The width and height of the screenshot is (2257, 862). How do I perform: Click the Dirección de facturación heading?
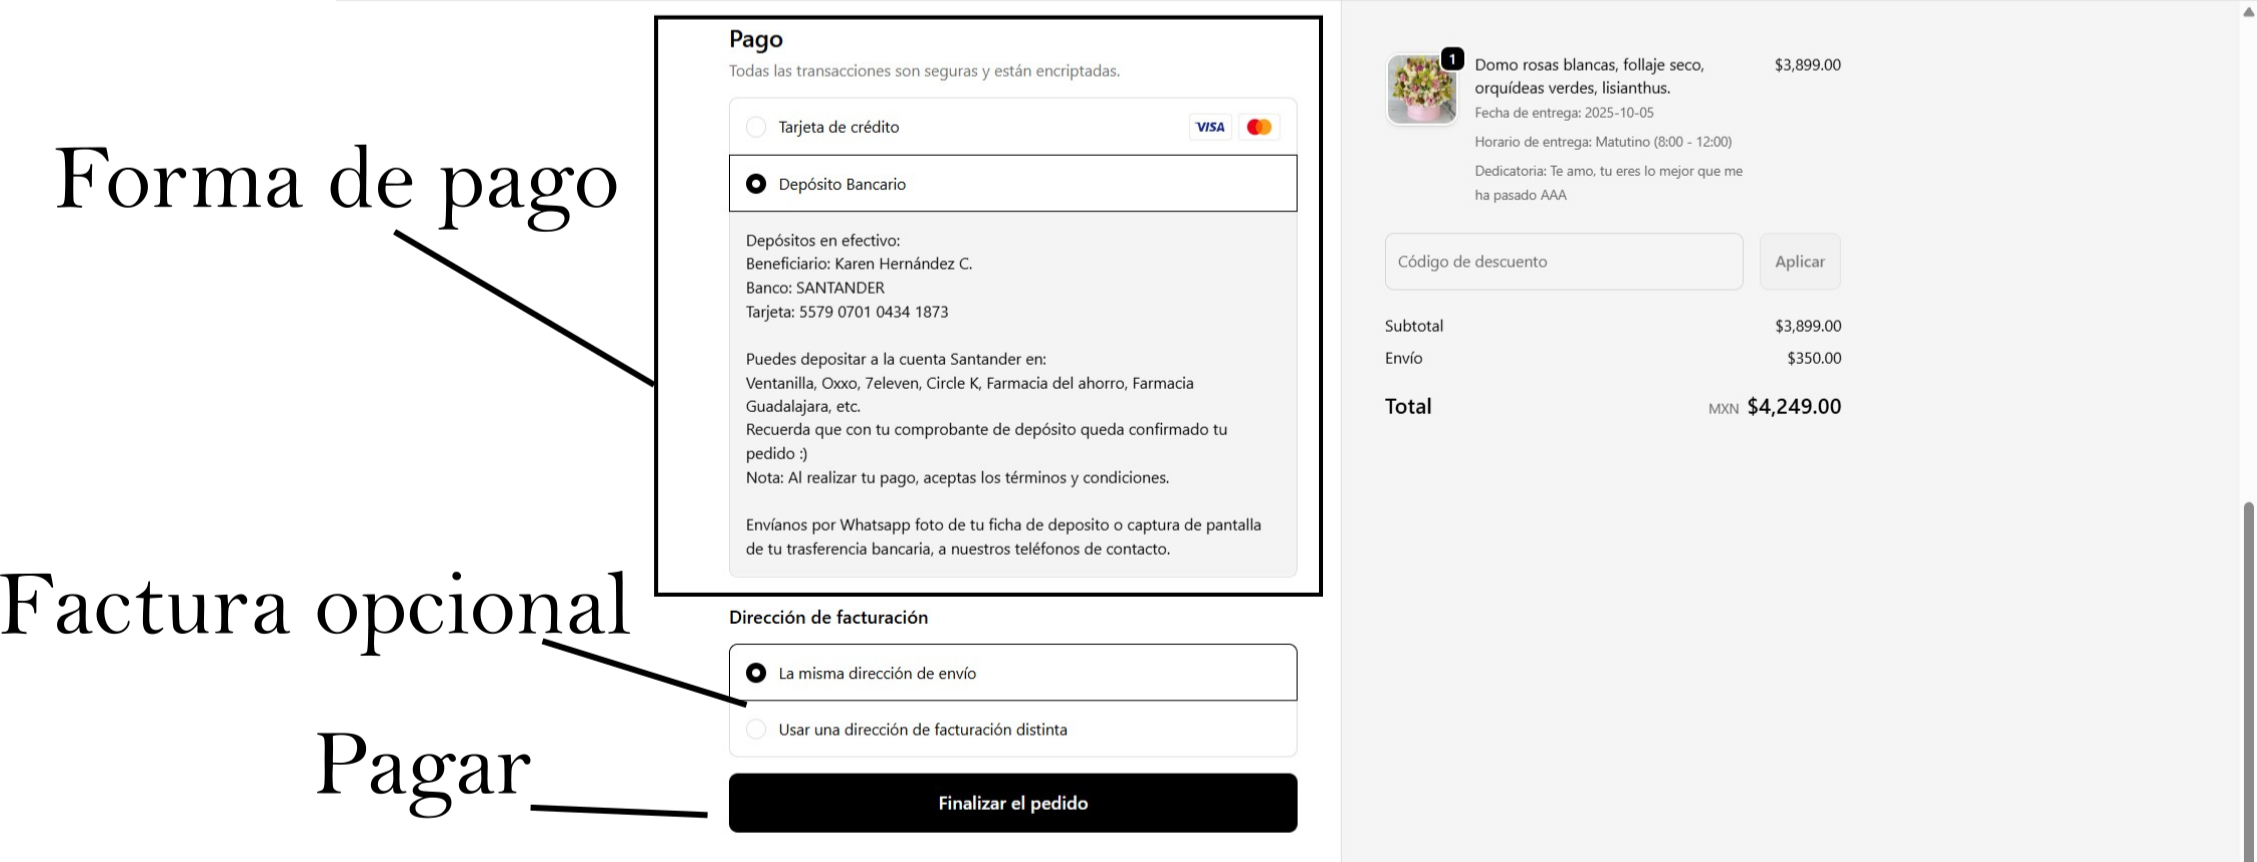click(828, 618)
